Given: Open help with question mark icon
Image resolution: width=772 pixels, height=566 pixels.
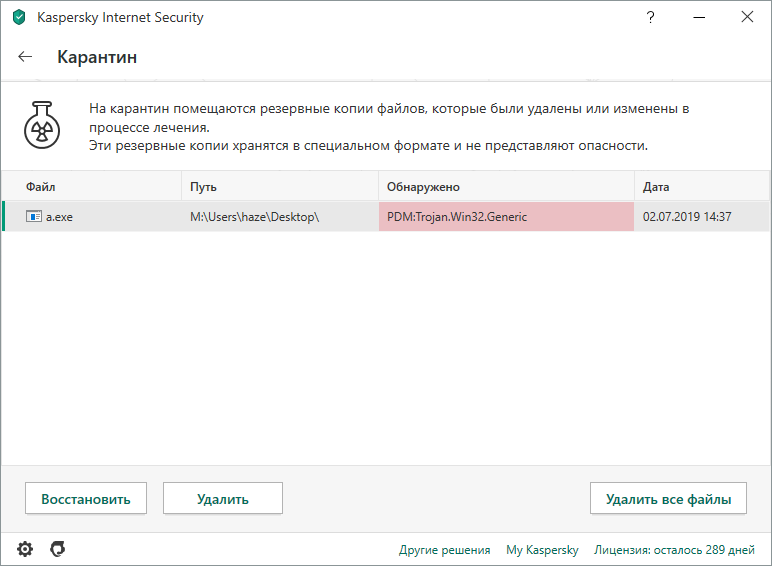Looking at the screenshot, I should pos(651,17).
